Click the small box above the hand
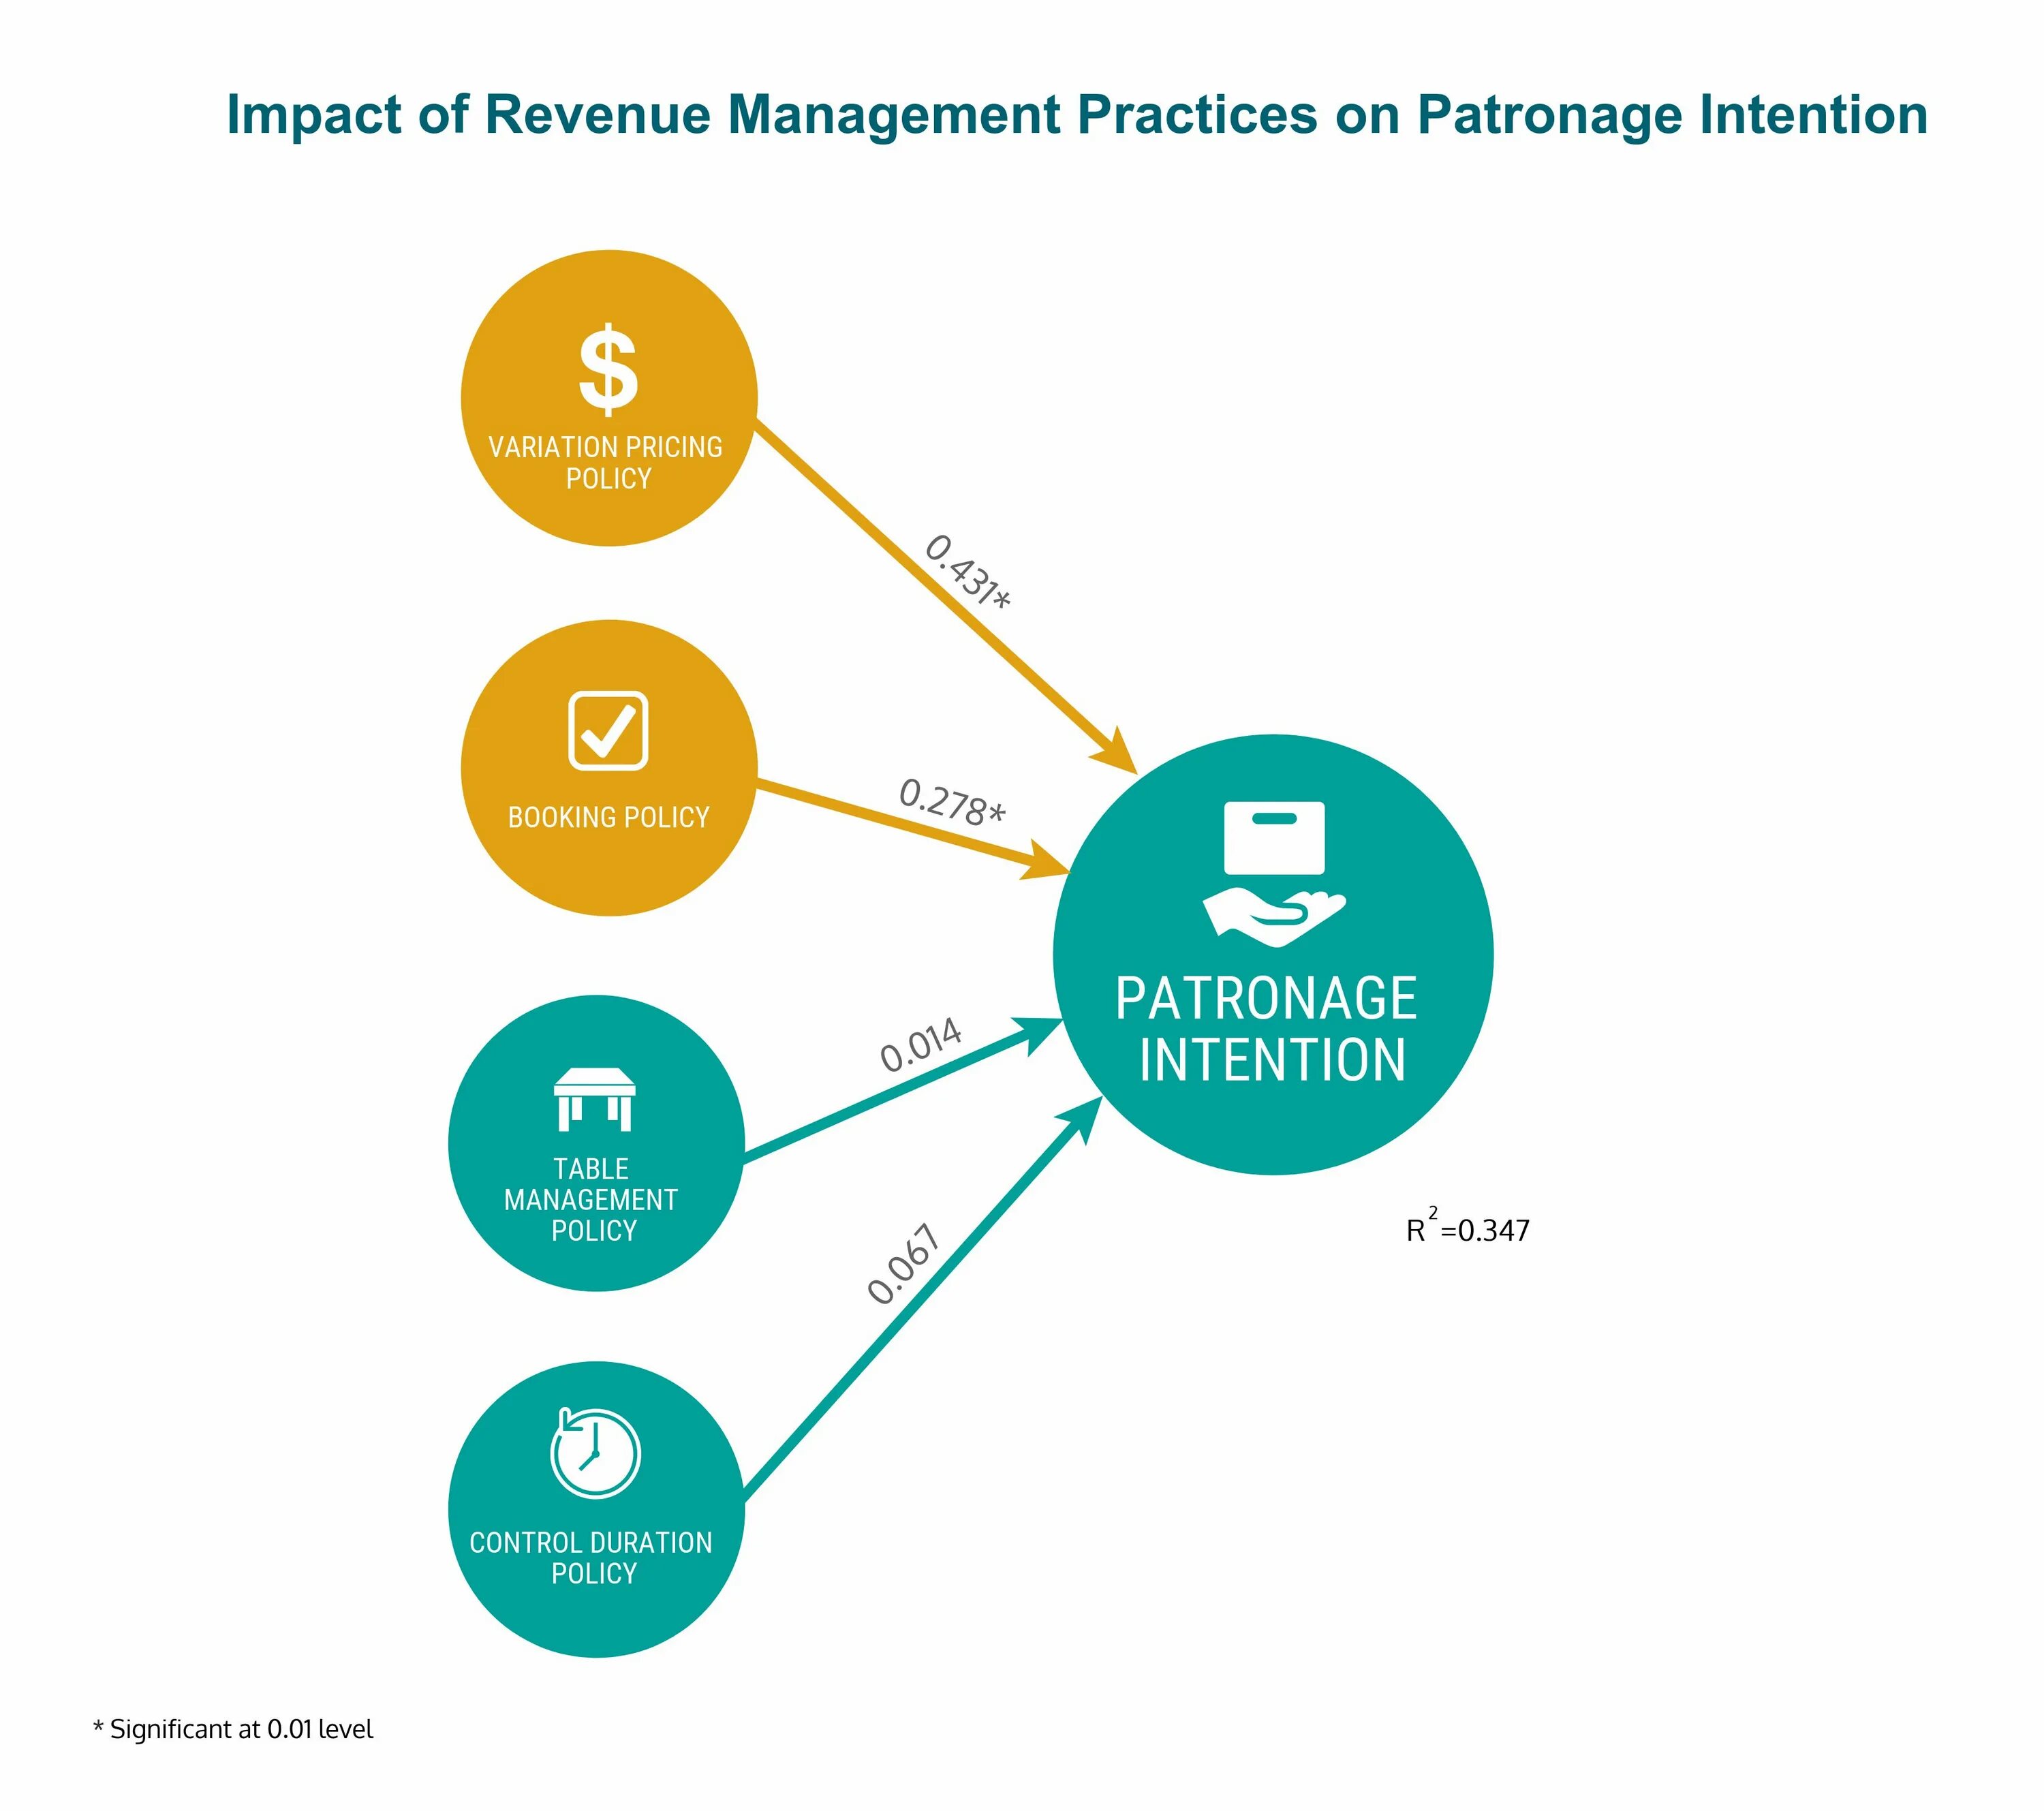Viewport: 2044px width, 1811px height. click(x=1274, y=837)
